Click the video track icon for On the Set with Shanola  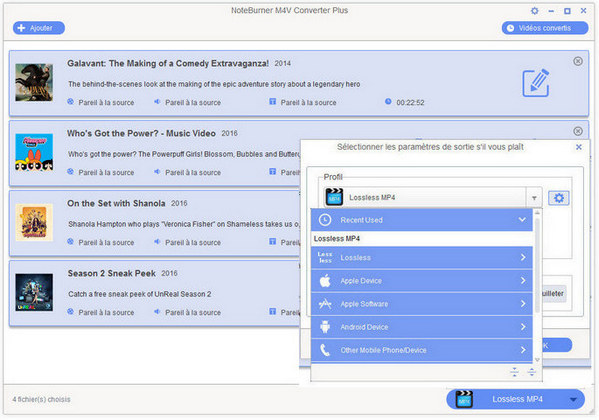coord(70,242)
